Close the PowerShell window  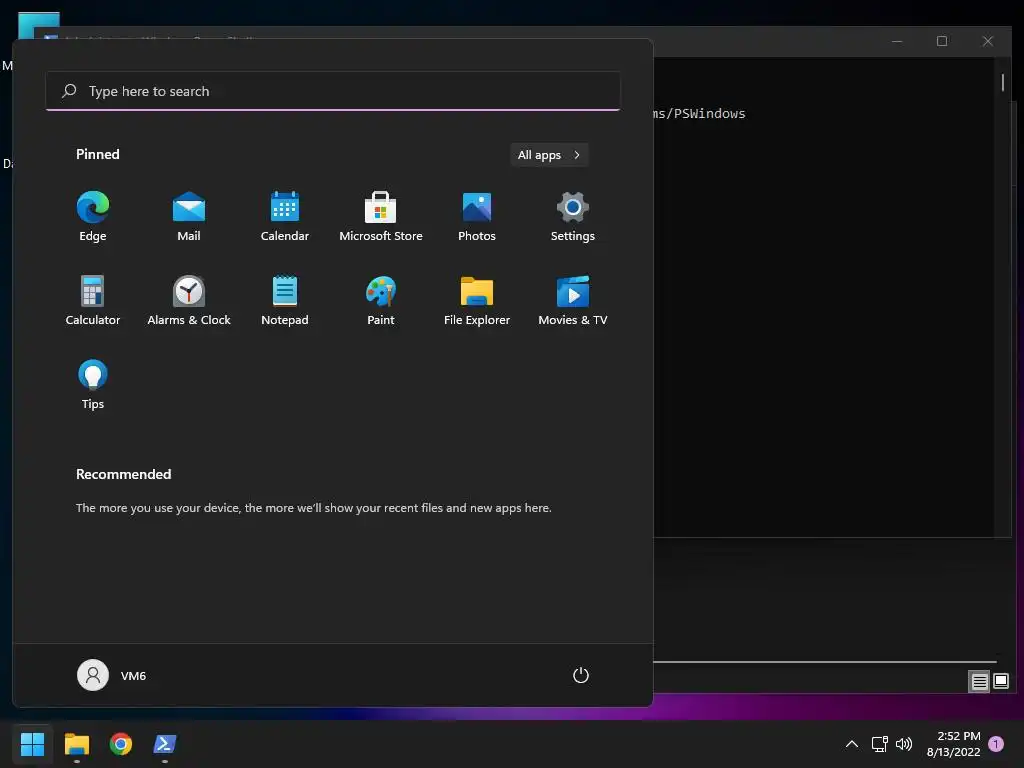point(987,41)
